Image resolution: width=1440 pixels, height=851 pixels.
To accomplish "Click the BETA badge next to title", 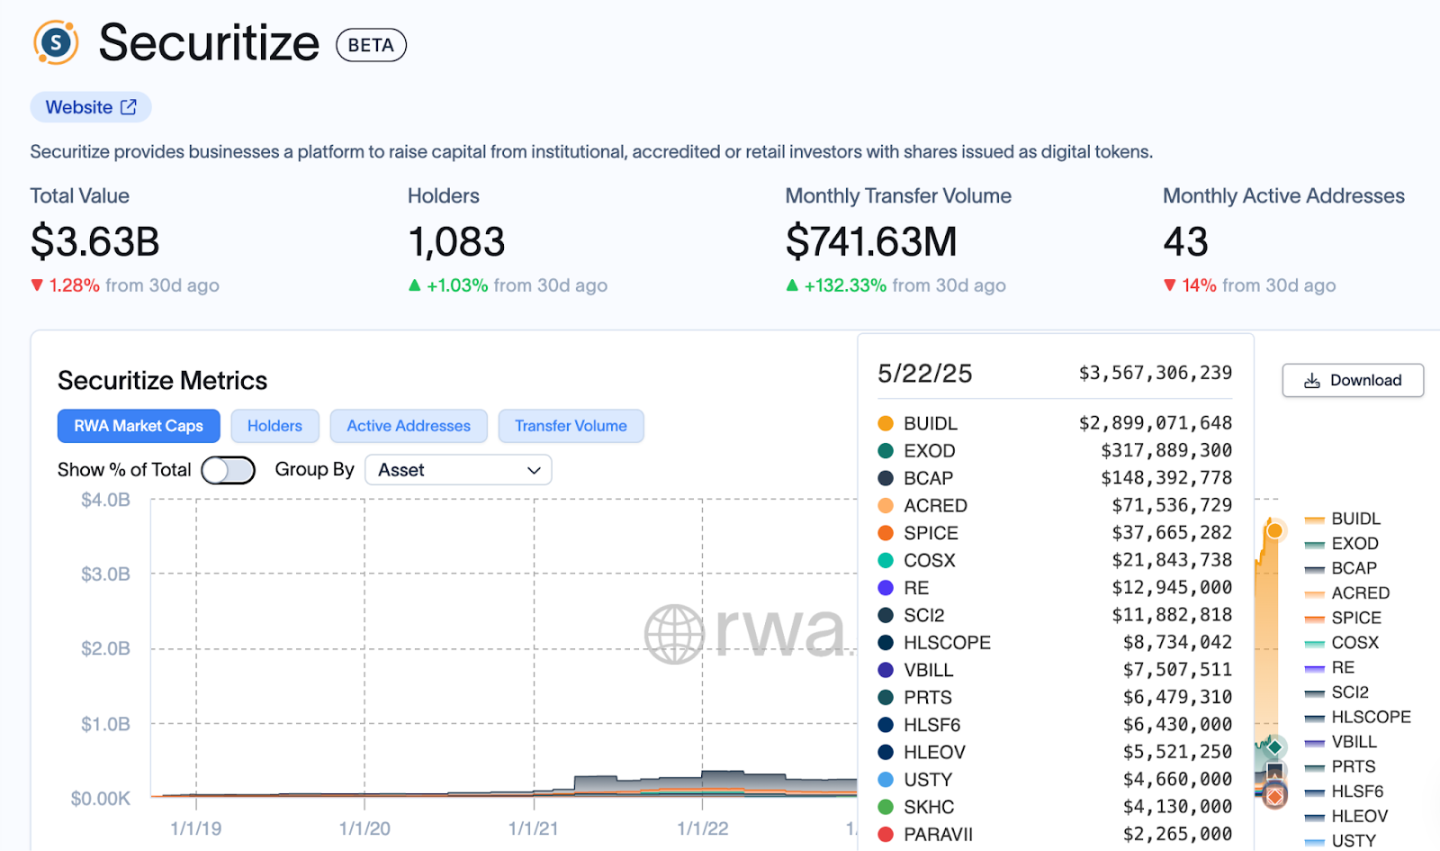I will pos(371,45).
